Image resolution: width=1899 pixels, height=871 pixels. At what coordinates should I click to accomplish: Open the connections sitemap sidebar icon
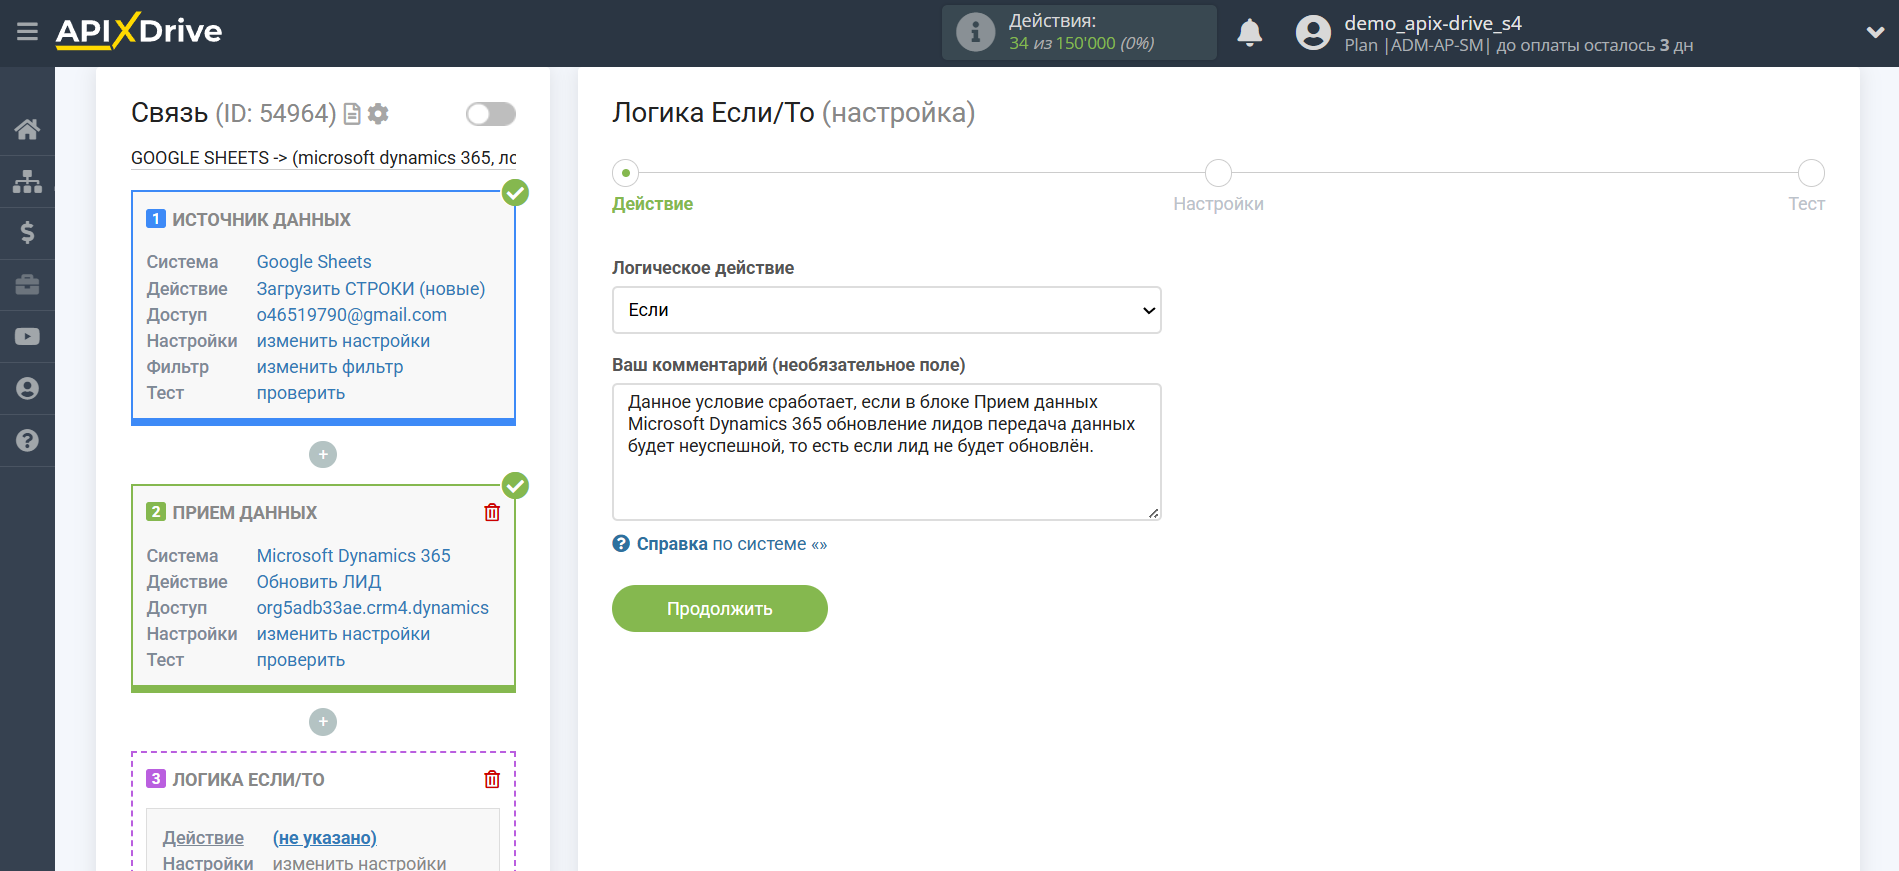pyautogui.click(x=27, y=181)
